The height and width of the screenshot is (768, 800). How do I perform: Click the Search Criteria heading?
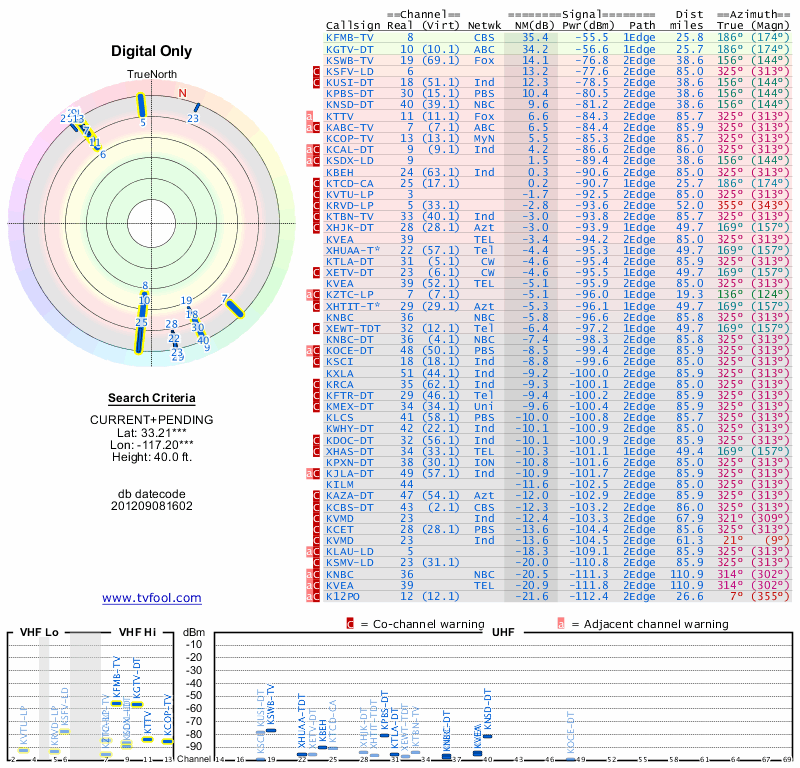(x=151, y=397)
